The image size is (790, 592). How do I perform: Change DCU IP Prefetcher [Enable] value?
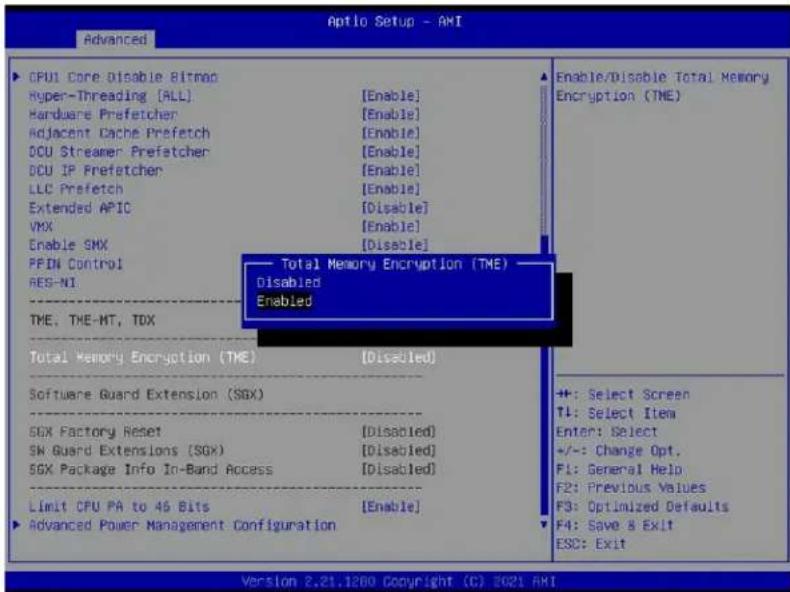coord(390,170)
